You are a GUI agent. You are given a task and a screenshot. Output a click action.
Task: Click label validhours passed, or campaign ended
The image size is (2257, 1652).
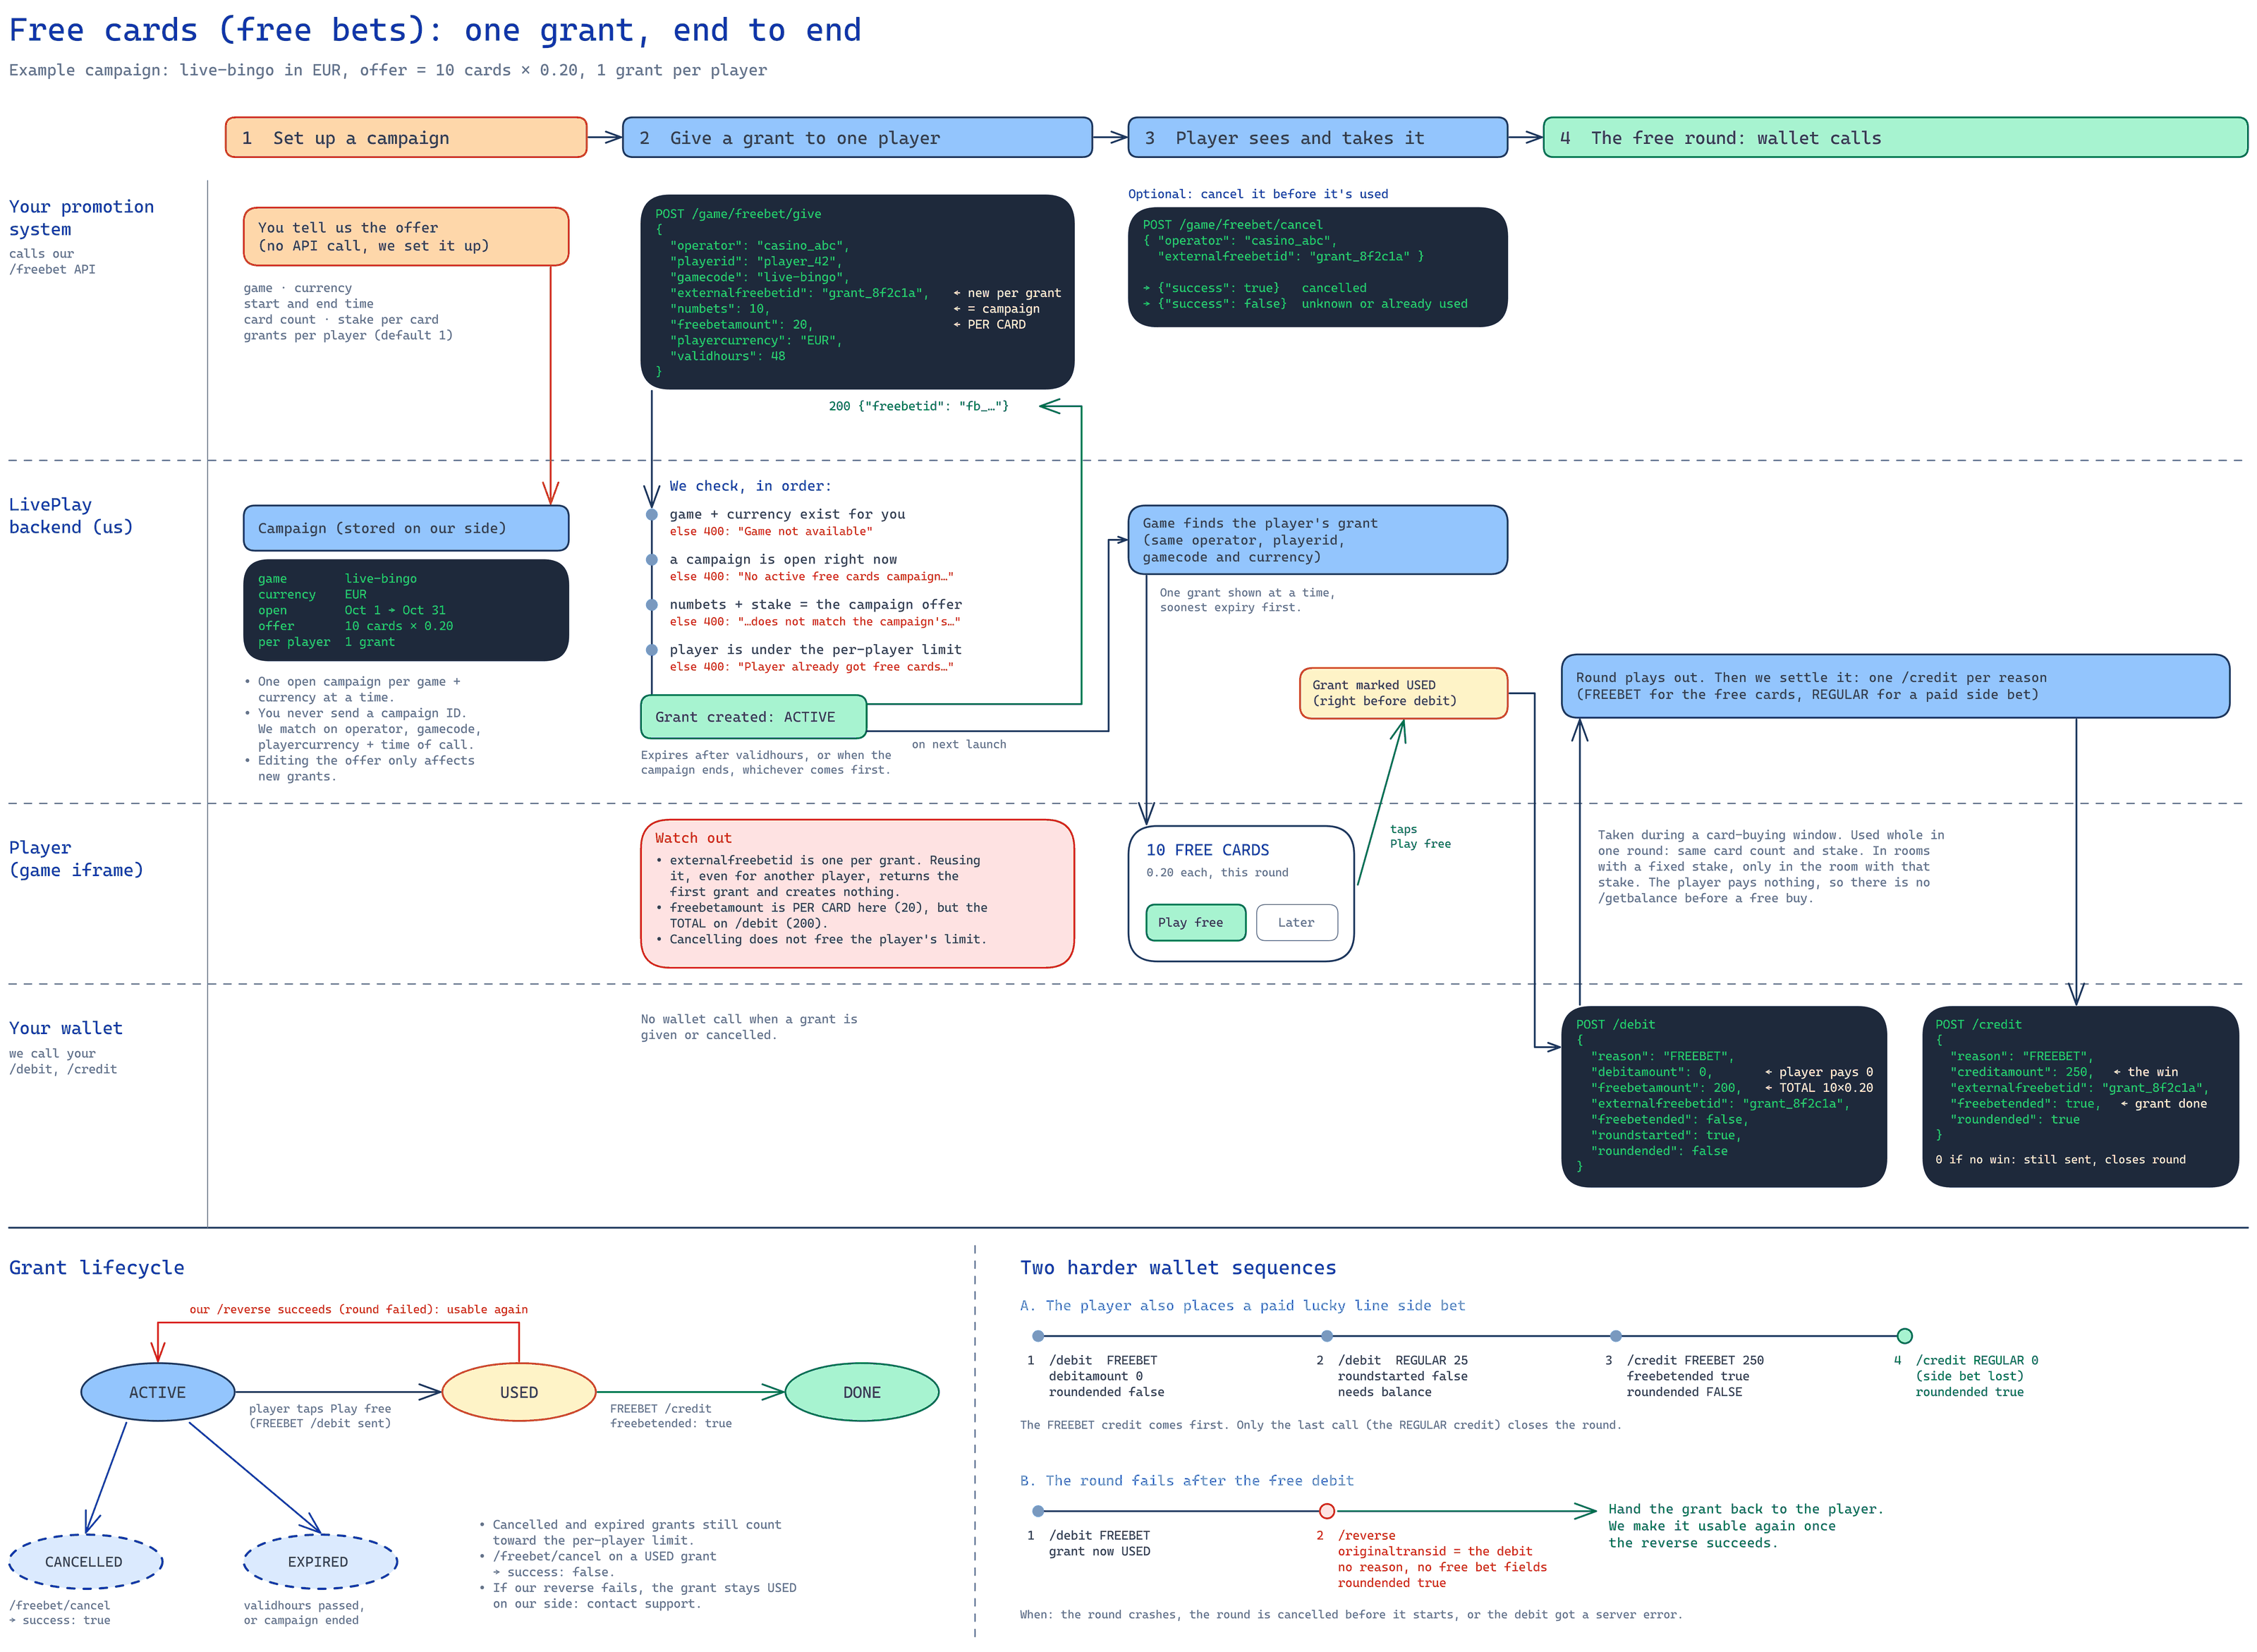pyautogui.click(x=304, y=1613)
